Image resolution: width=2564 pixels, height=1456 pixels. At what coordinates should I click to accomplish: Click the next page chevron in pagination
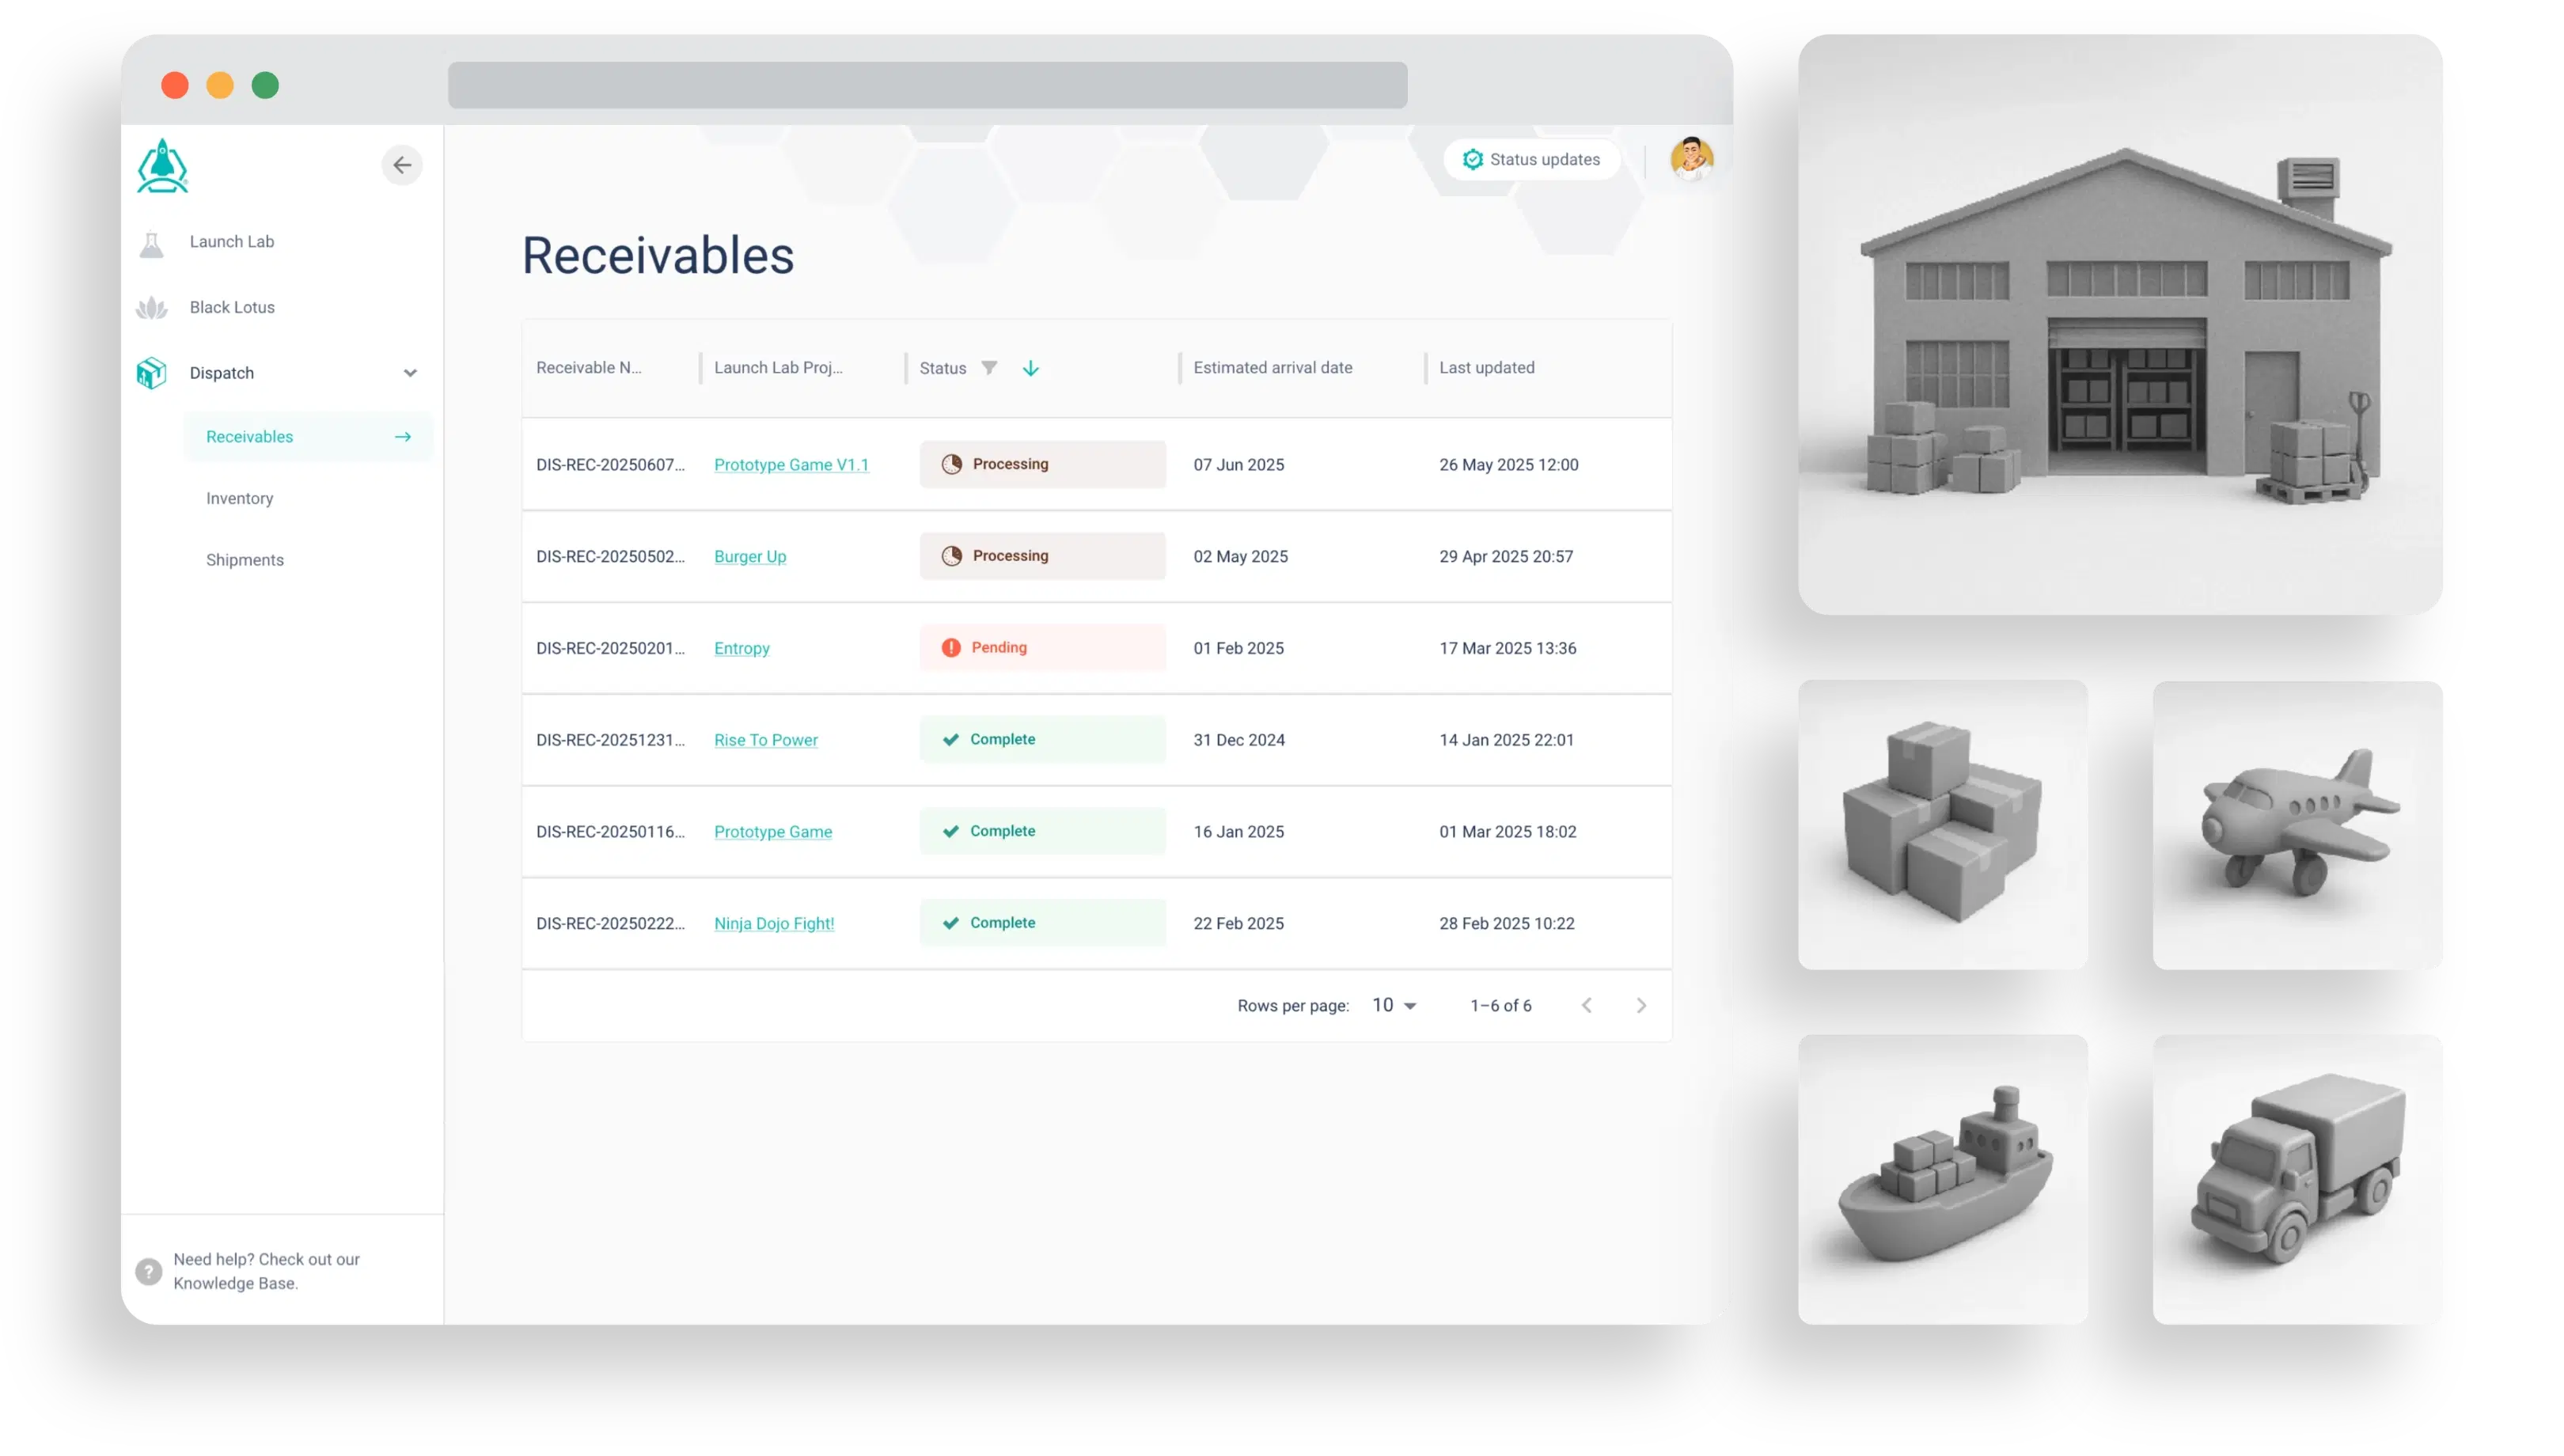(1641, 1005)
